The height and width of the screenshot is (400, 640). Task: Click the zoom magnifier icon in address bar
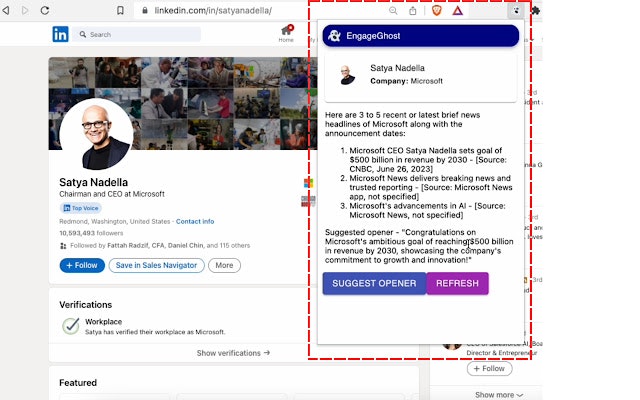[393, 11]
